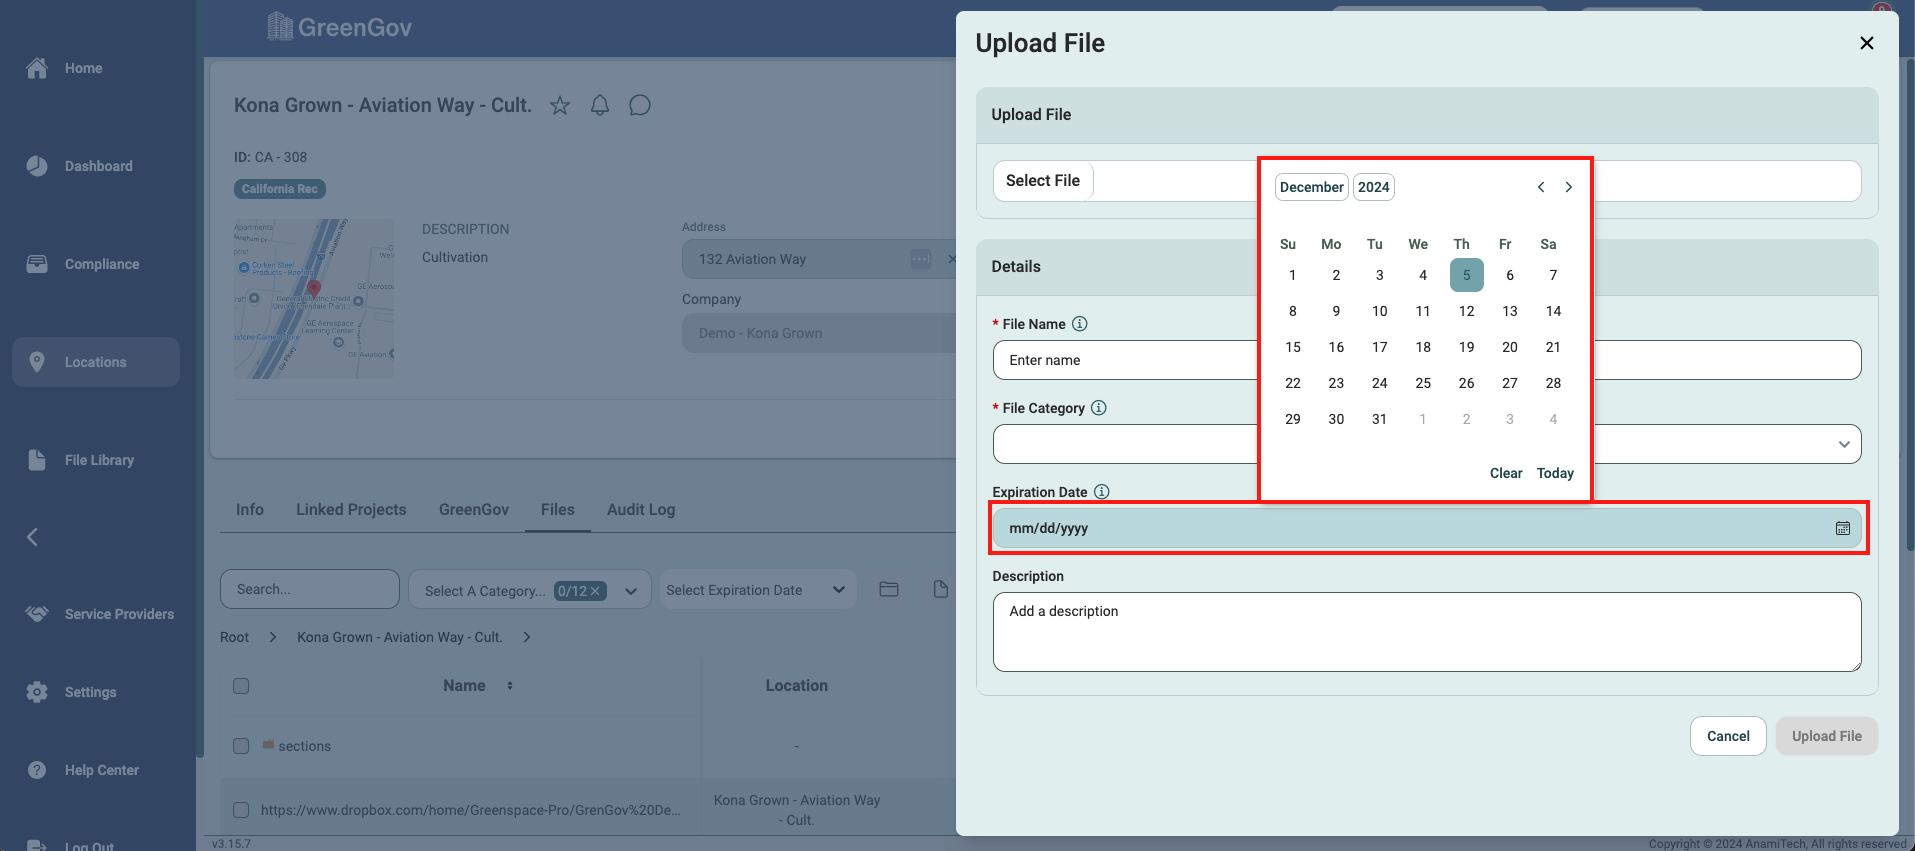Open the comment bubble icon
Viewport: 1915px width, 851px height.
tap(640, 106)
